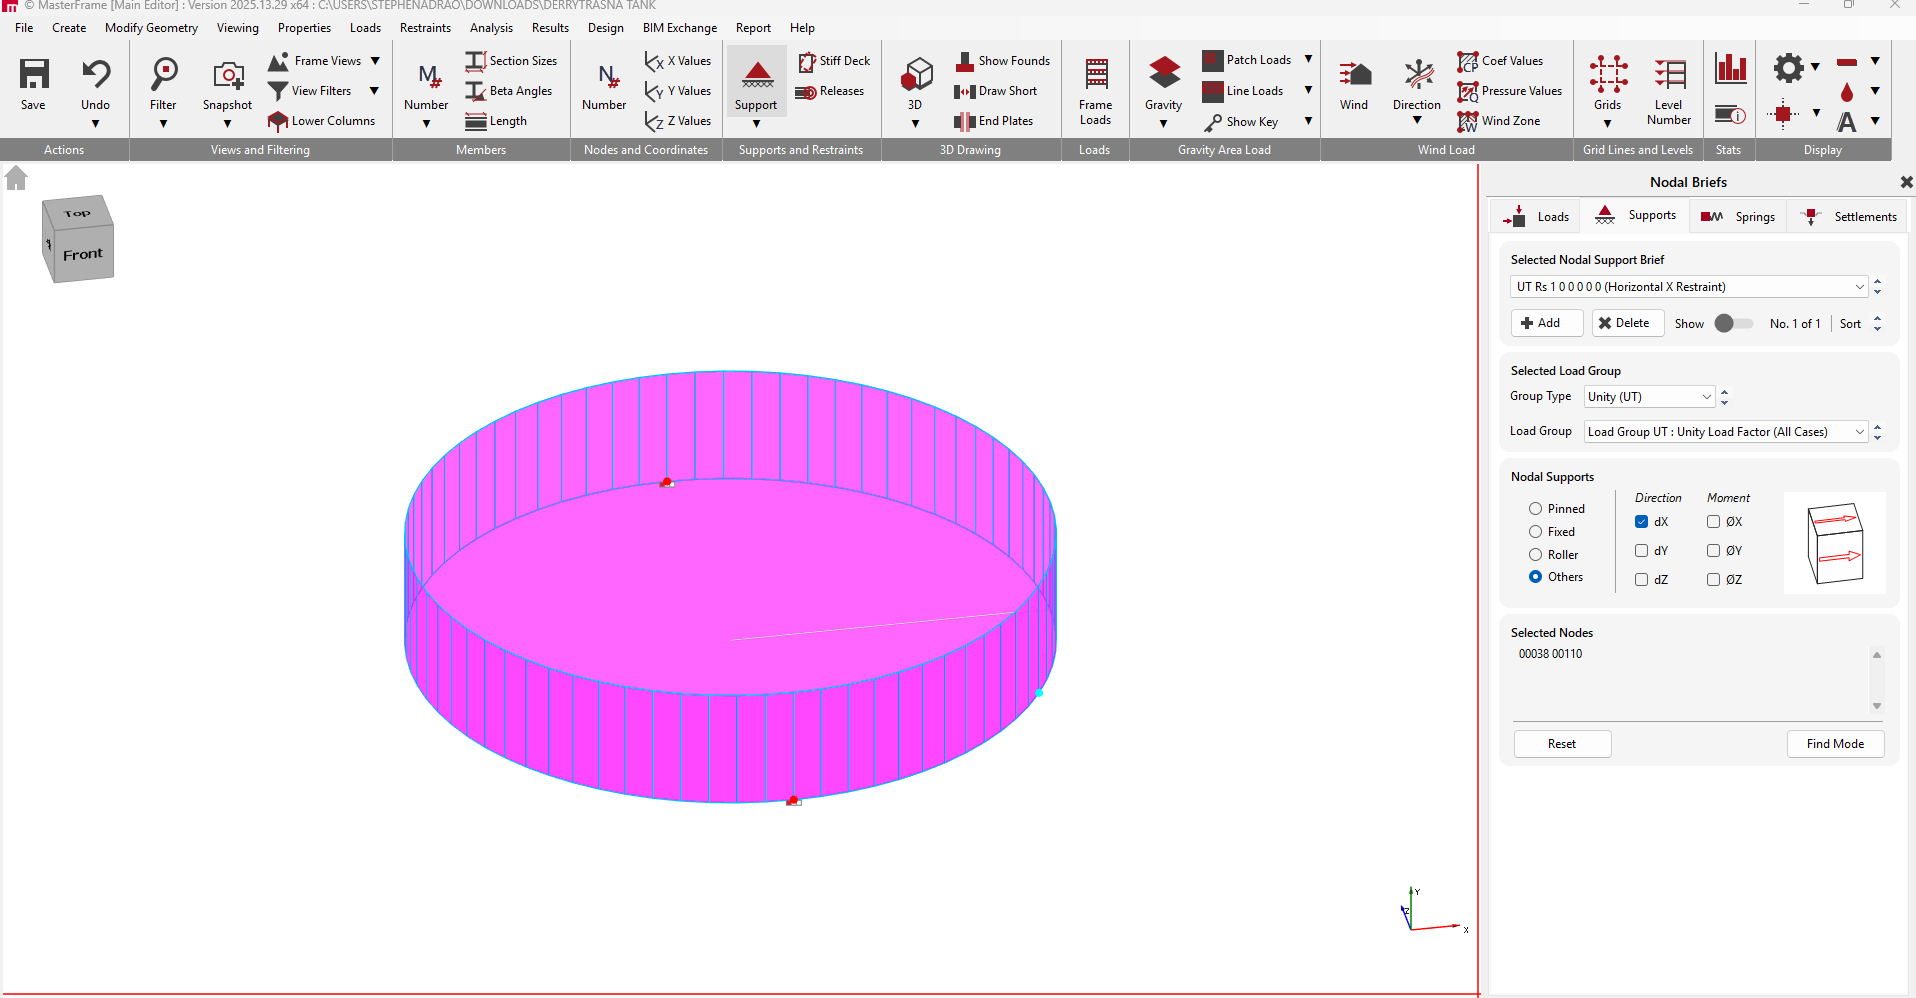
Task: Toggle the Show switch in Nodal Briefs
Action: tap(1733, 324)
